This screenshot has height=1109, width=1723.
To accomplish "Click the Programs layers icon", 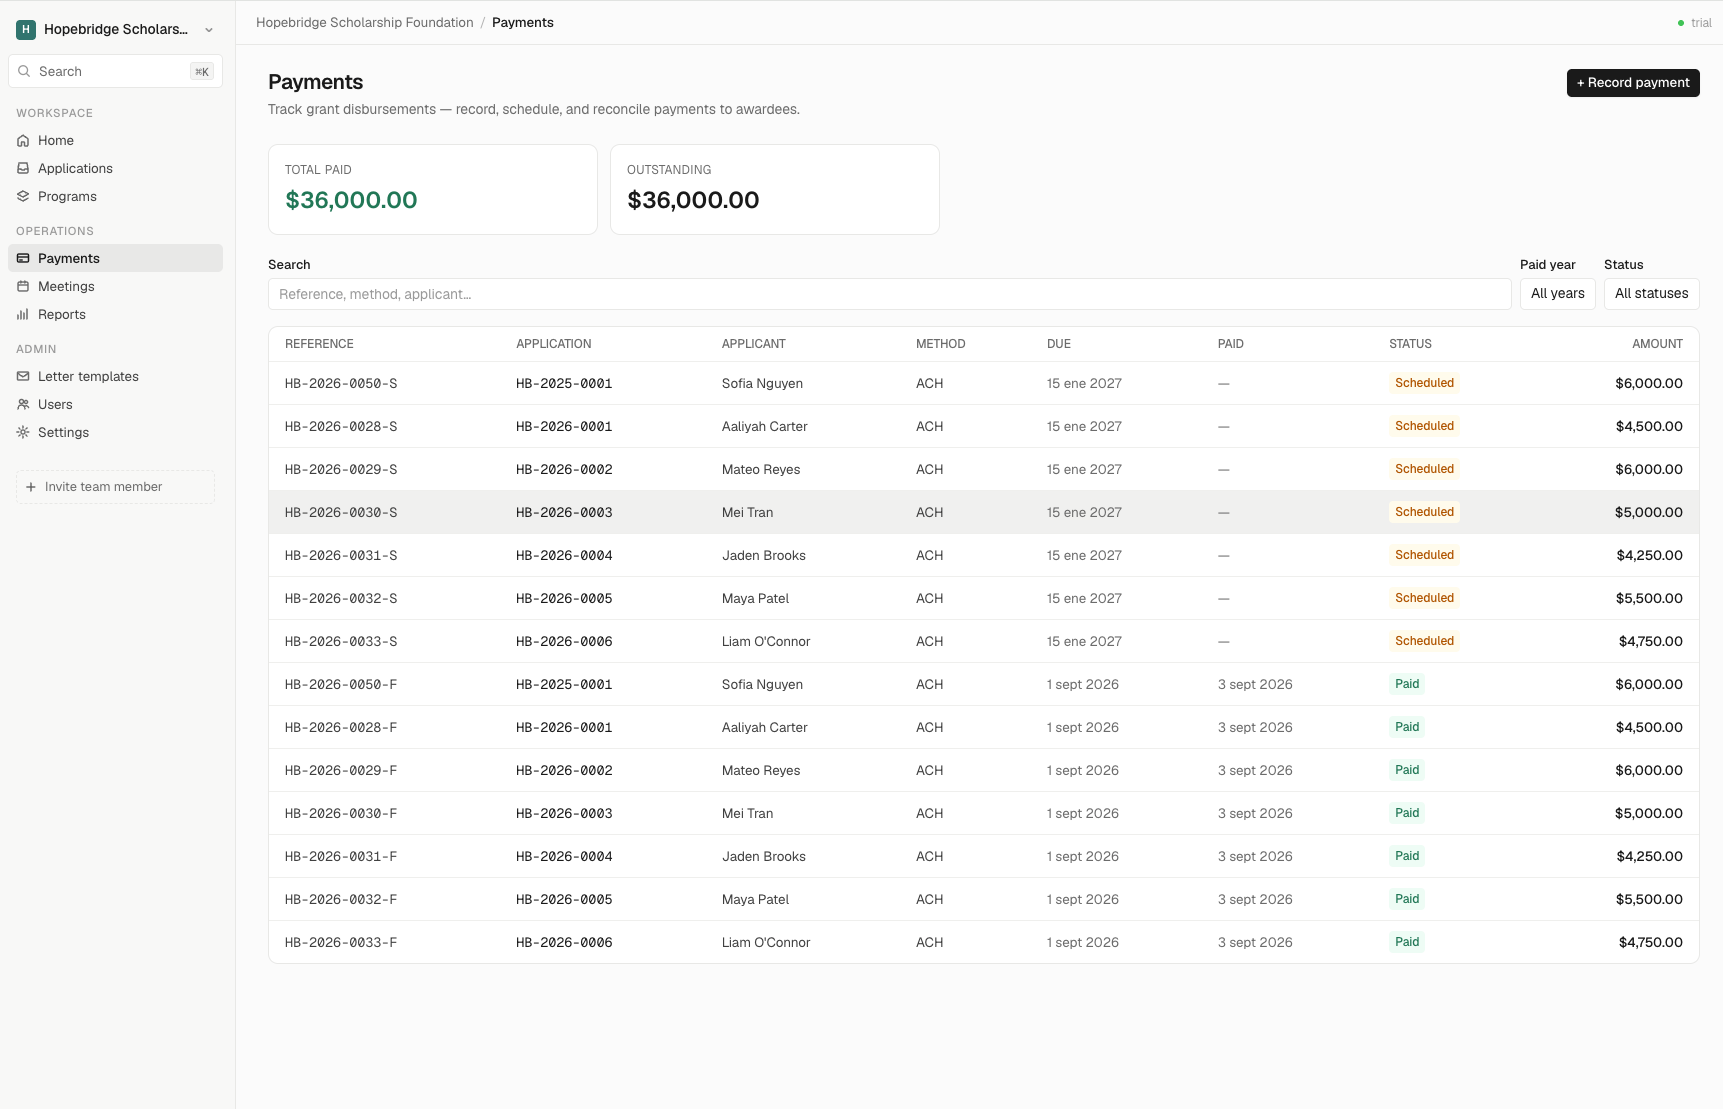I will (x=23, y=197).
